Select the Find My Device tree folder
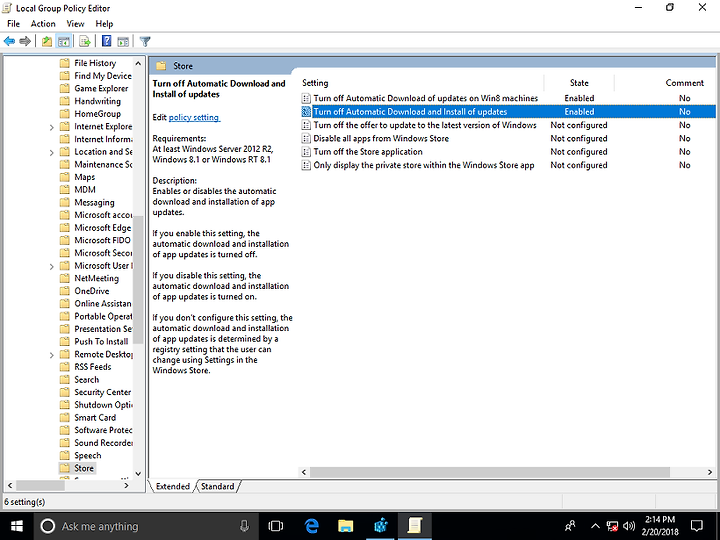 pos(103,76)
